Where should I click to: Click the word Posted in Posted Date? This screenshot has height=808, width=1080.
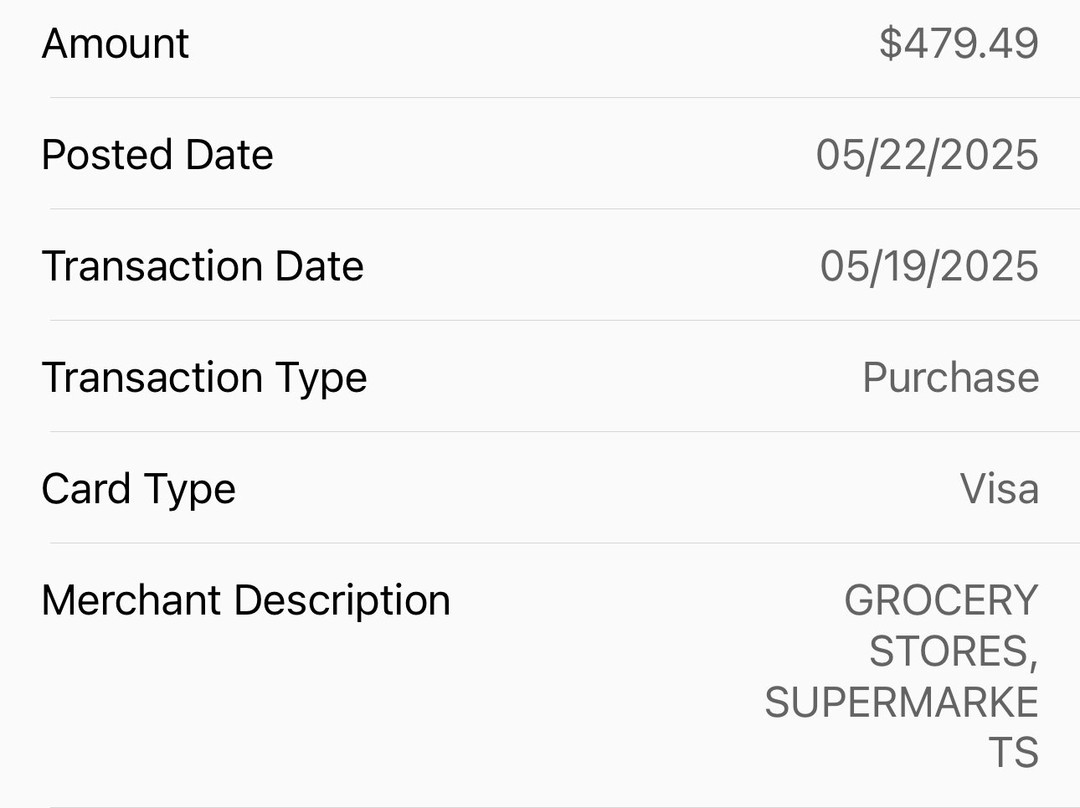pos(106,155)
